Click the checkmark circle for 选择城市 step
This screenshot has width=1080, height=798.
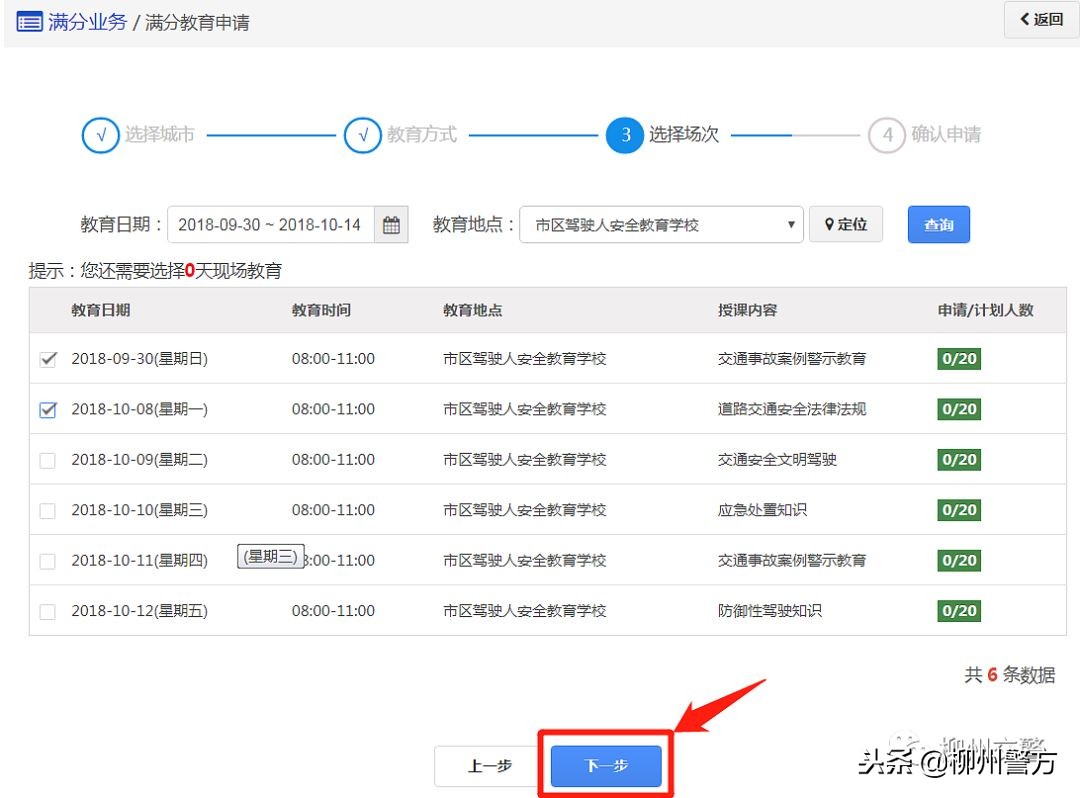[x=100, y=135]
